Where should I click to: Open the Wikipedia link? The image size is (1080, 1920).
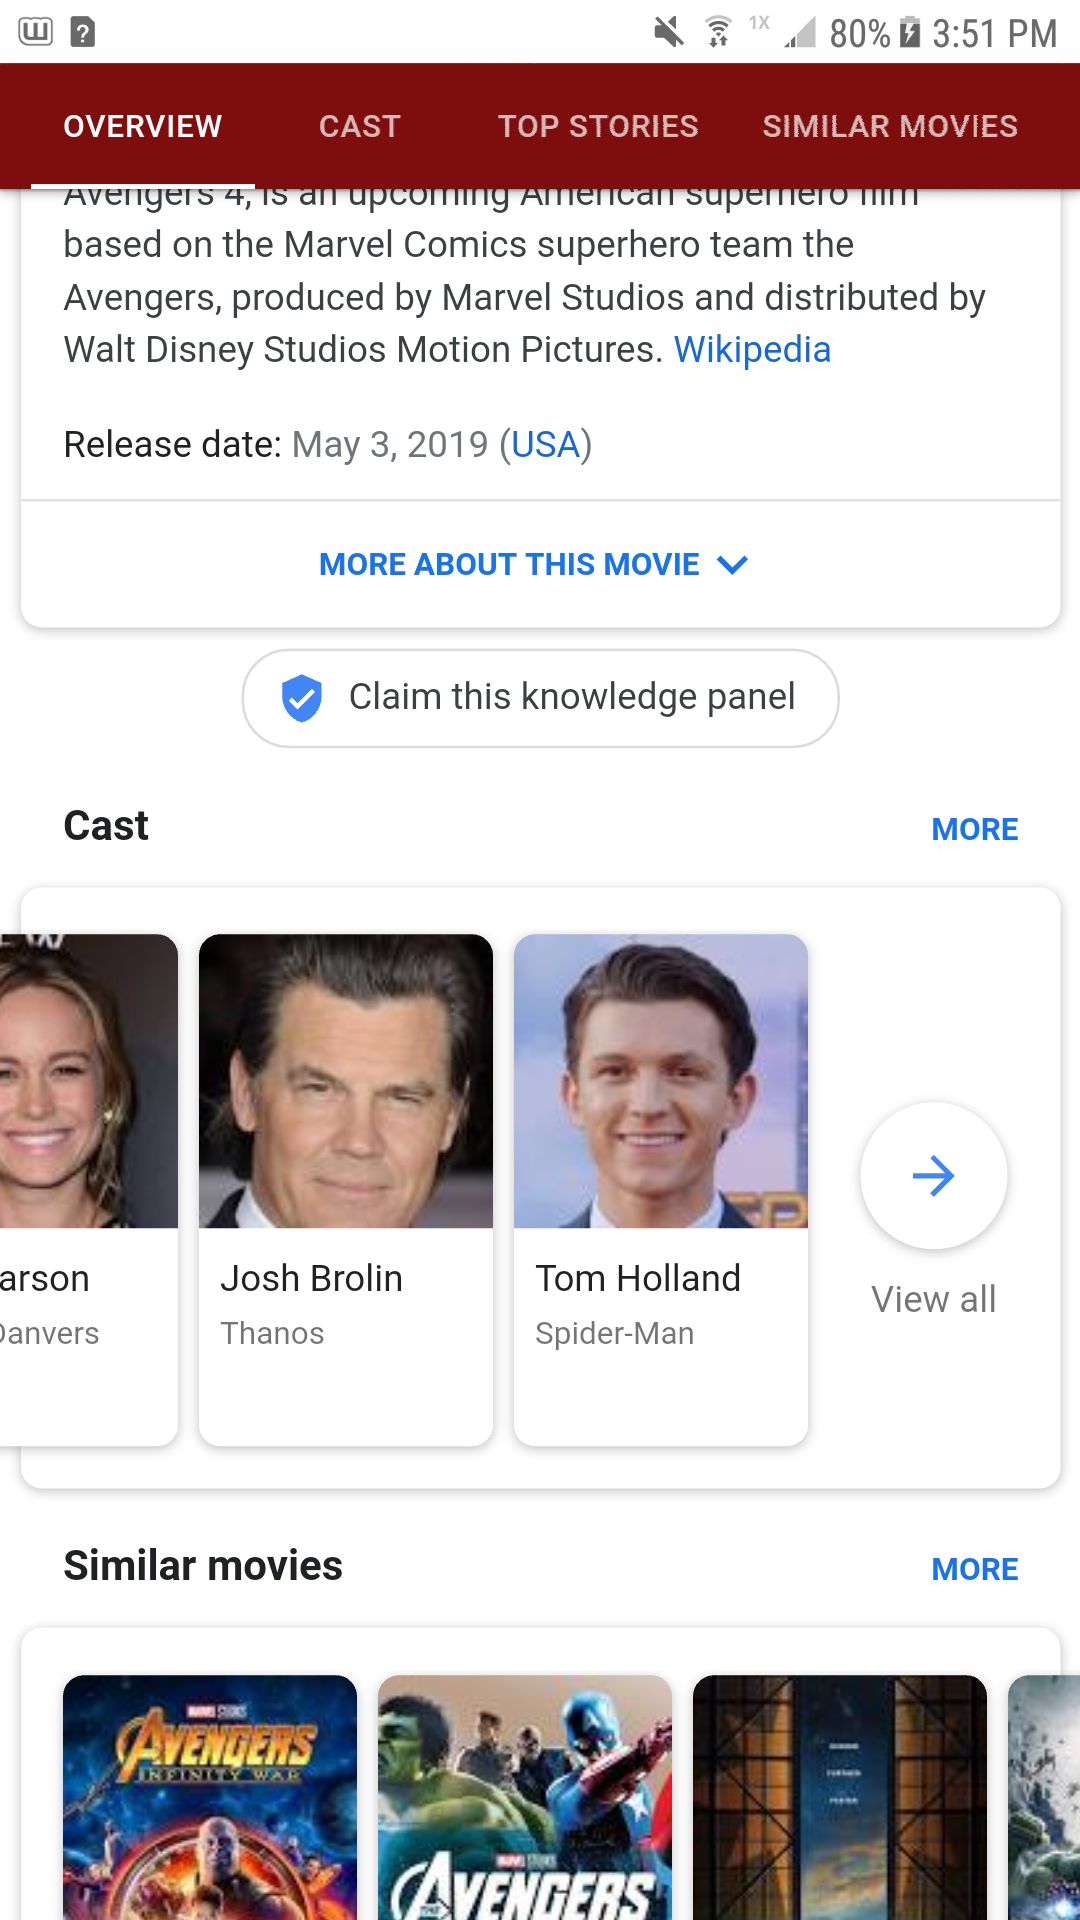[752, 350]
